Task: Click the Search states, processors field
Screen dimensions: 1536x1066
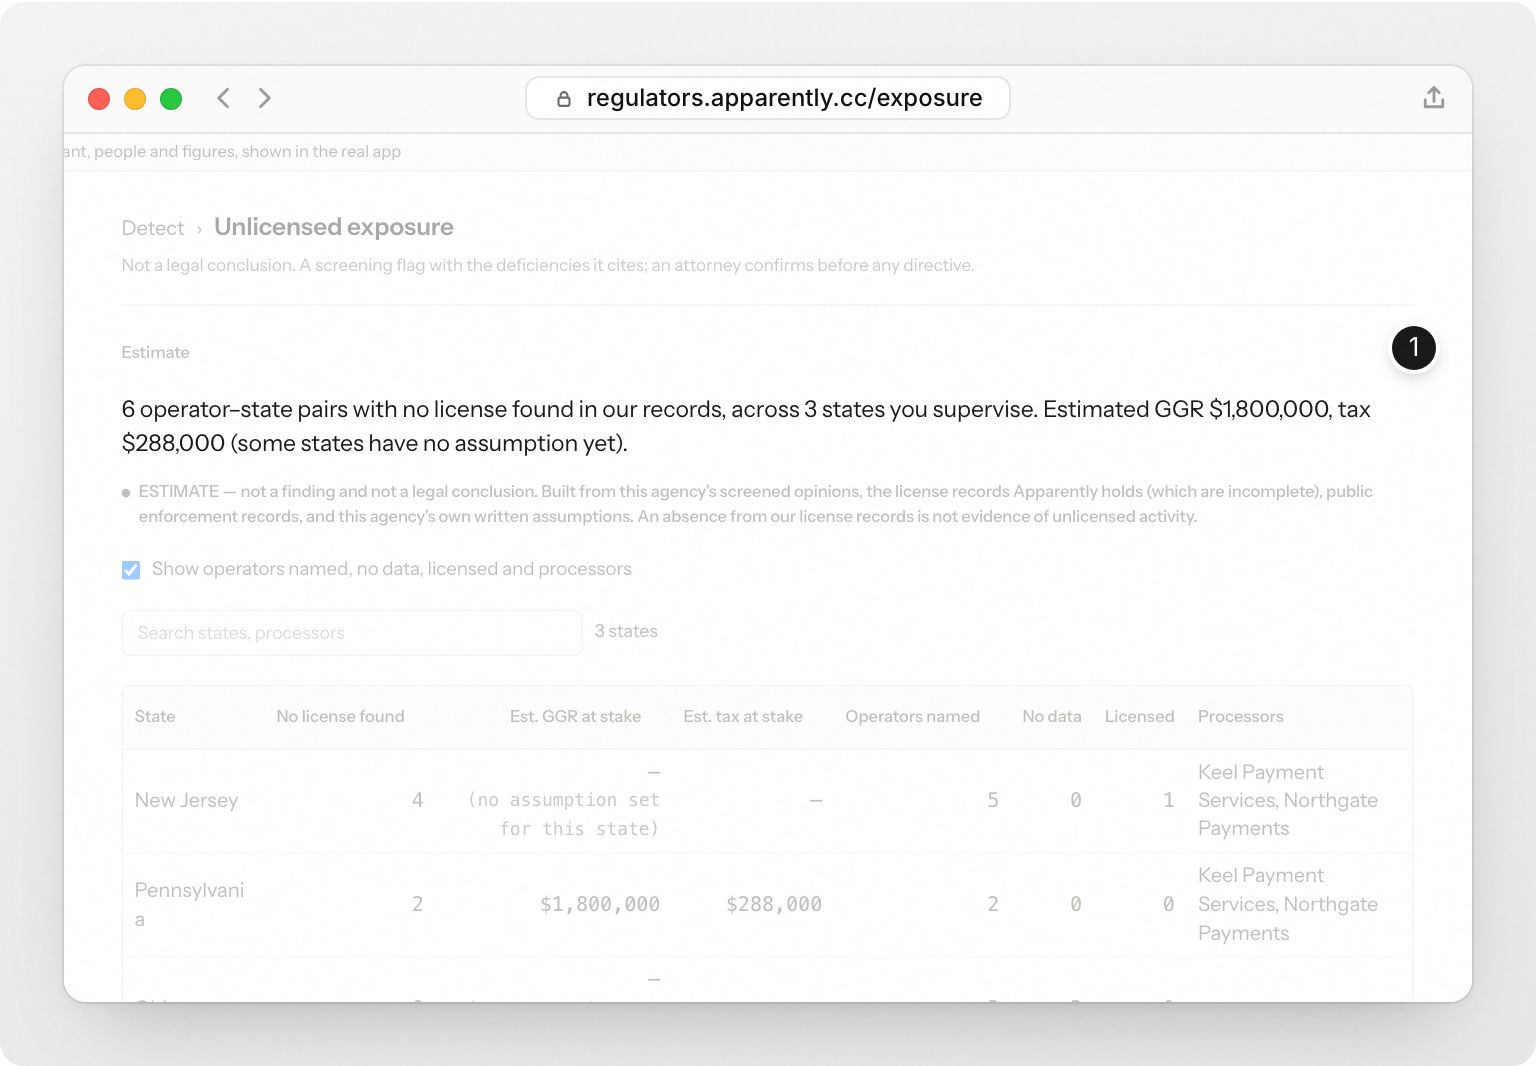Action: pyautogui.click(x=352, y=633)
